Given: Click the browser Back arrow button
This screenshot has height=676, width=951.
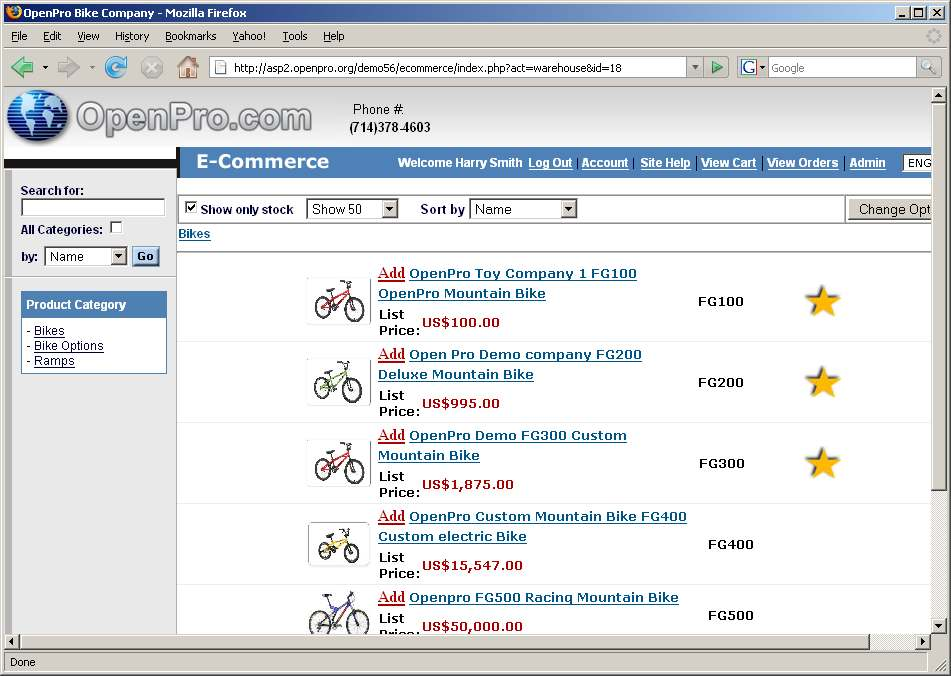Looking at the screenshot, I should click(x=22, y=67).
